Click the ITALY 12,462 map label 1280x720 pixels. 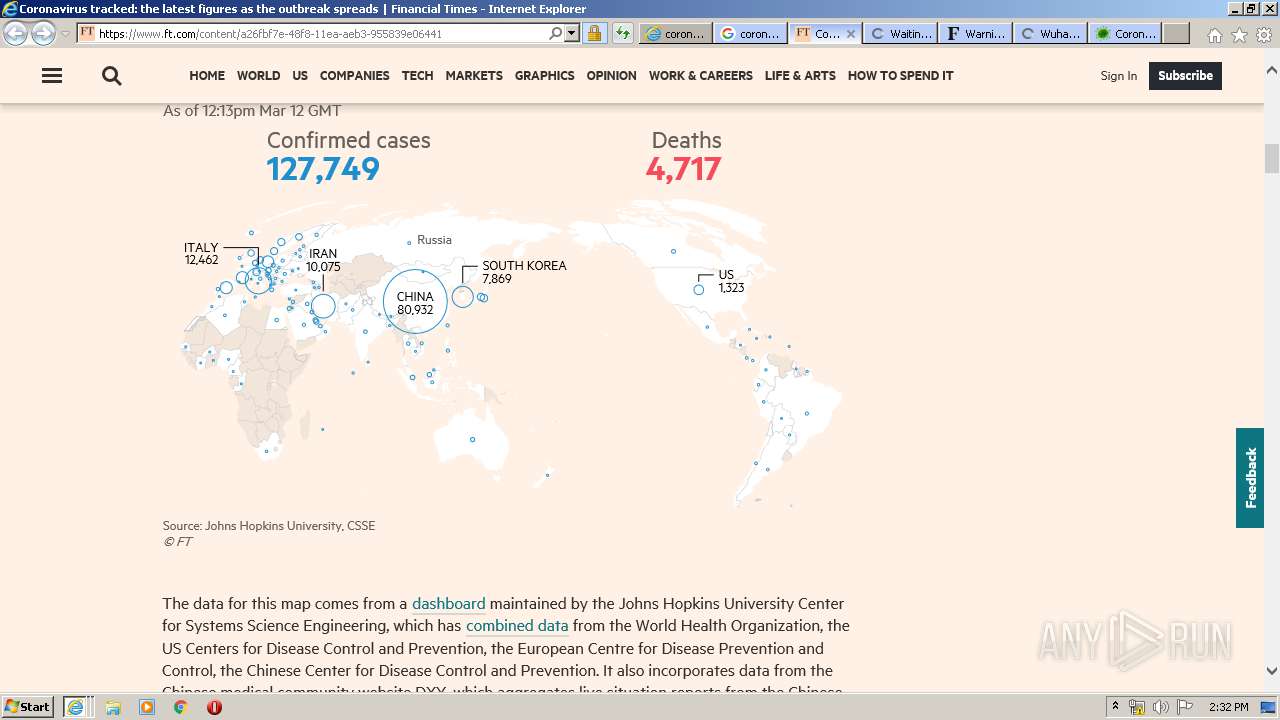(x=201, y=254)
